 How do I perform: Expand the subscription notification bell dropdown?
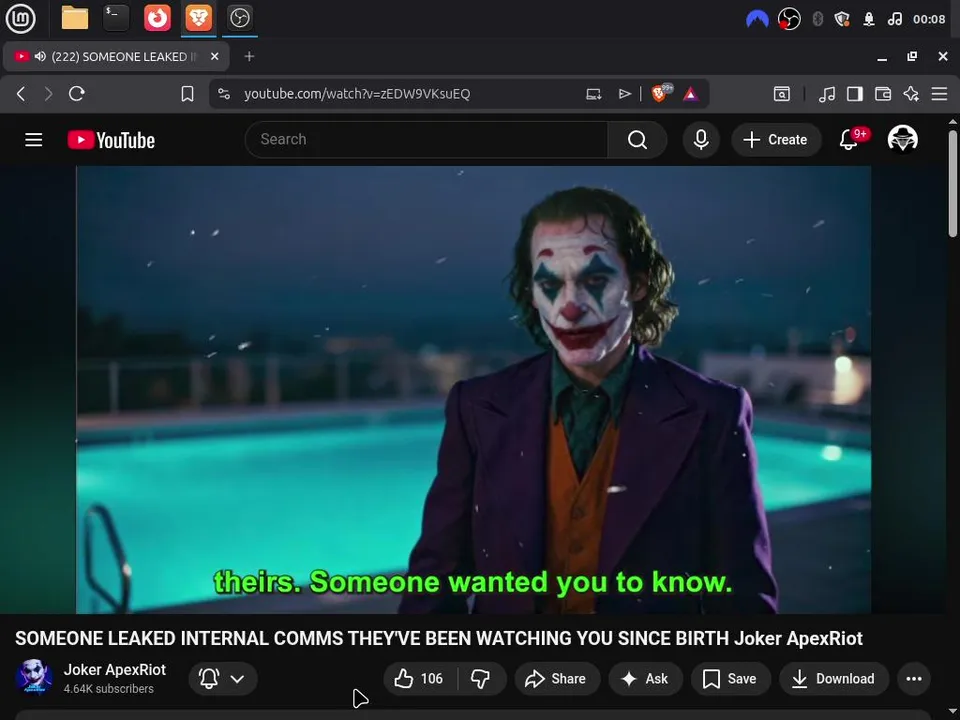point(223,678)
